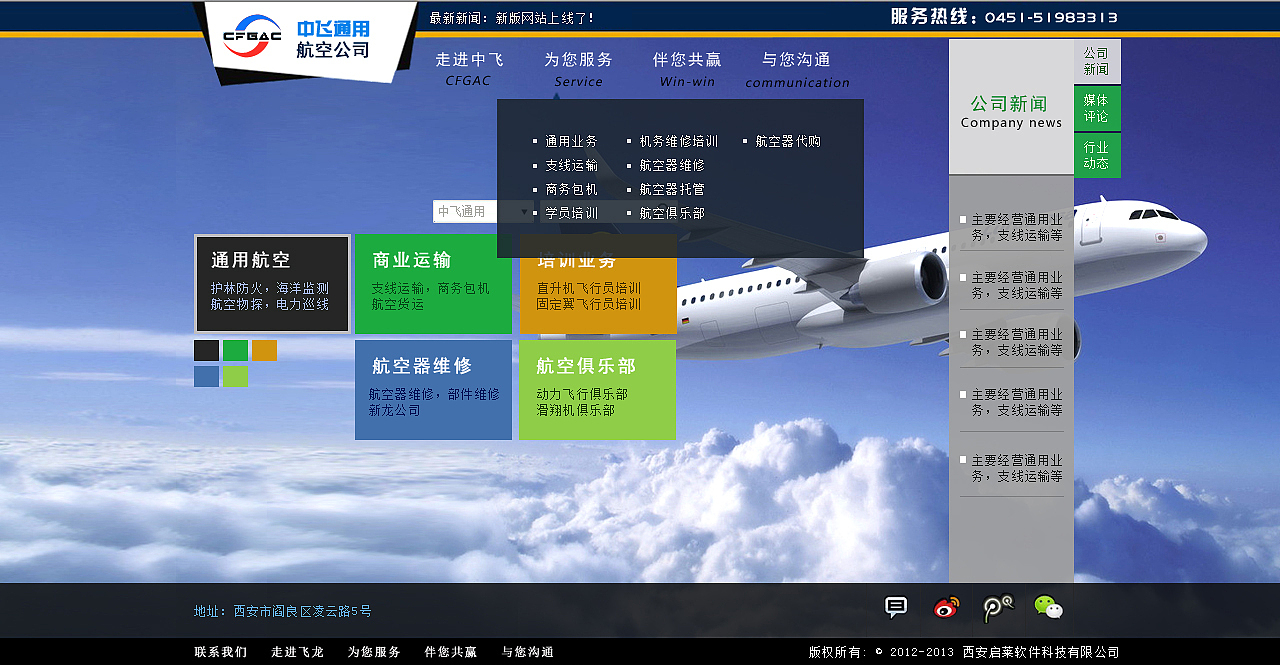This screenshot has height=665, width=1280.
Task: Pick the orange color swatch
Action: point(264,350)
